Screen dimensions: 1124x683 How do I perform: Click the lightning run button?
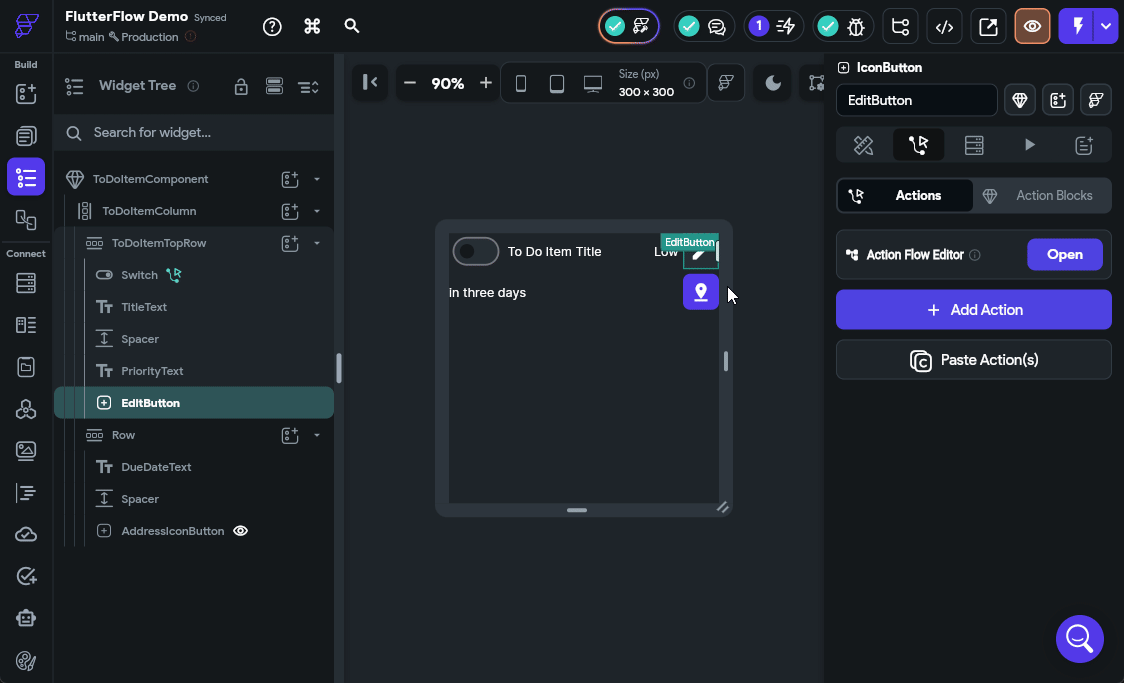pos(1077,27)
